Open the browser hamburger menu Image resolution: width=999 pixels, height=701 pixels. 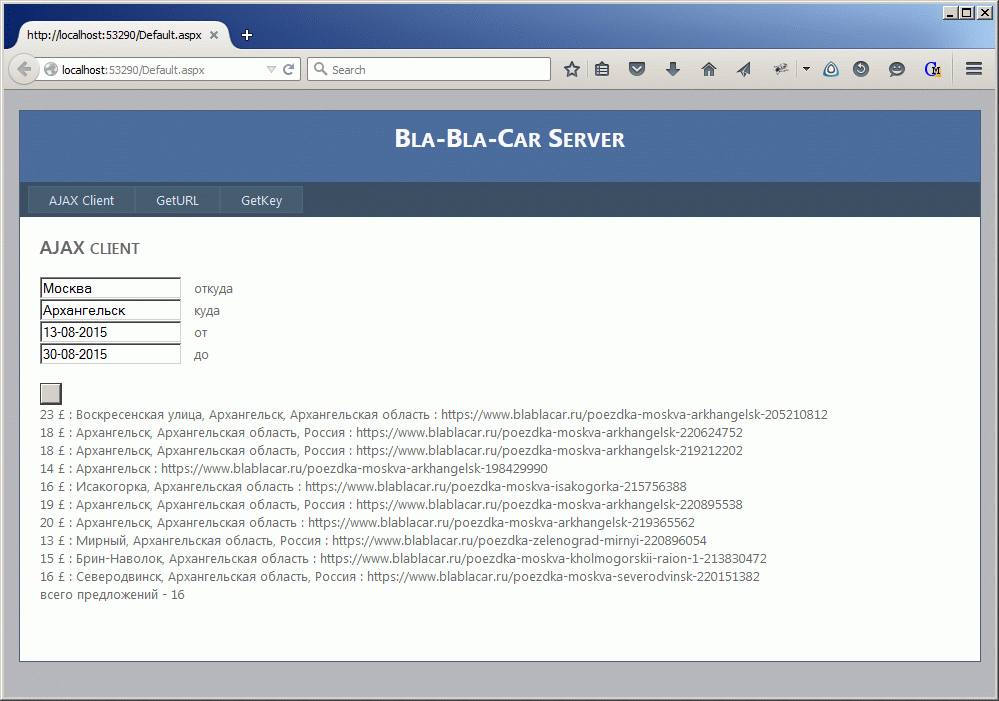click(x=974, y=69)
